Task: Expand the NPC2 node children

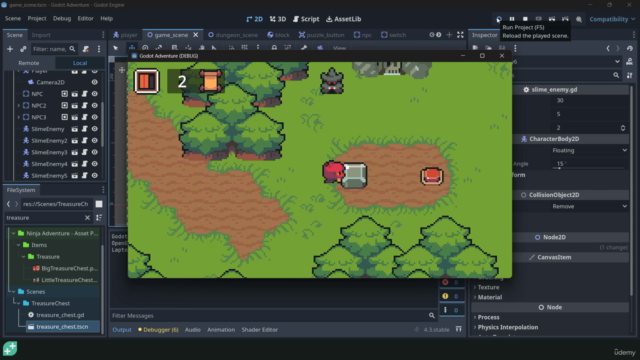Action: coord(18,105)
